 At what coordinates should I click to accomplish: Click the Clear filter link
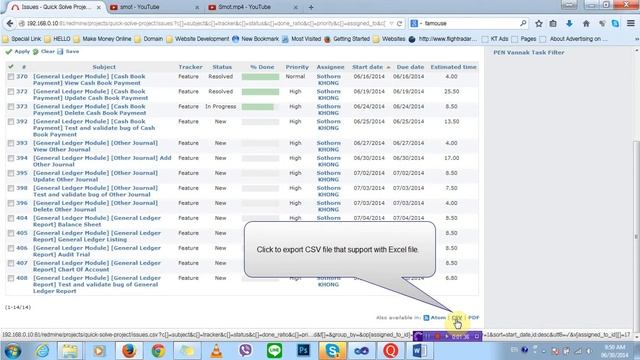pos(44,51)
